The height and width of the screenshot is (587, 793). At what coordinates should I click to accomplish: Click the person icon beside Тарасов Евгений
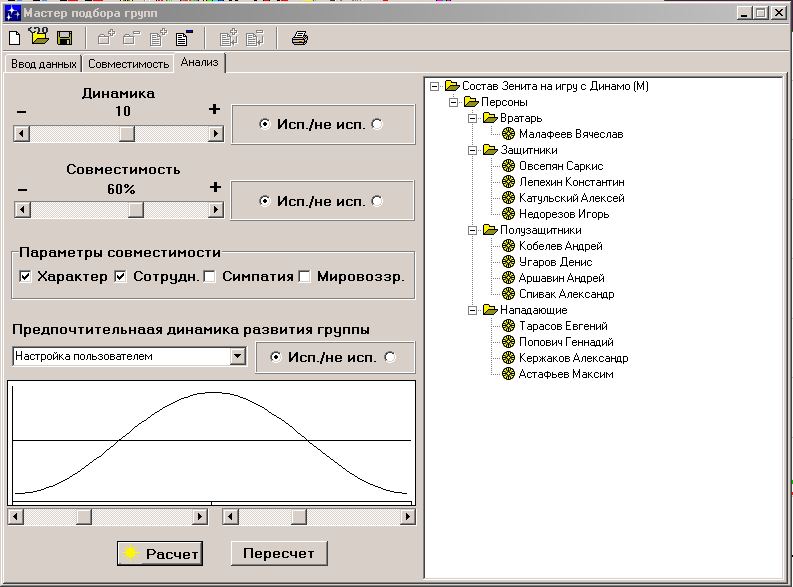tap(508, 326)
